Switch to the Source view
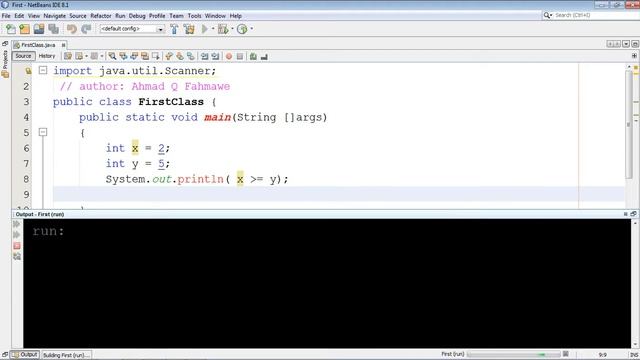Viewport: 640px width, 360px height. (23, 56)
